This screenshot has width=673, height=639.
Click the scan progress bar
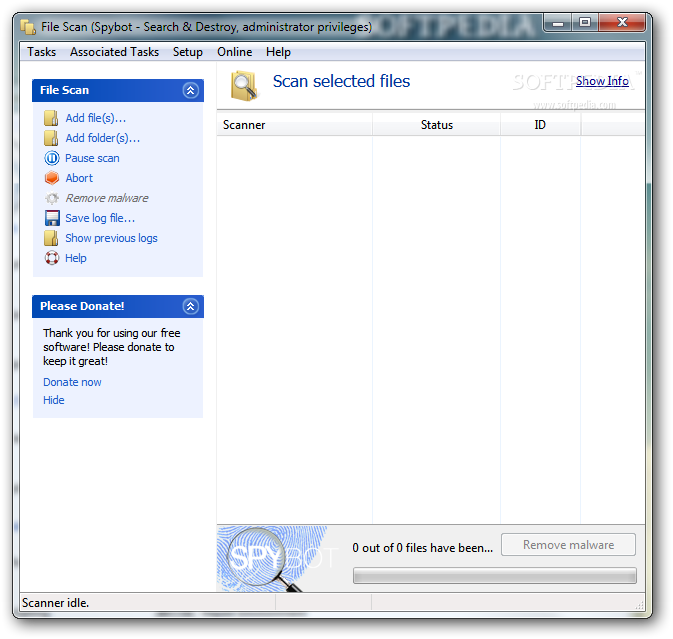494,576
